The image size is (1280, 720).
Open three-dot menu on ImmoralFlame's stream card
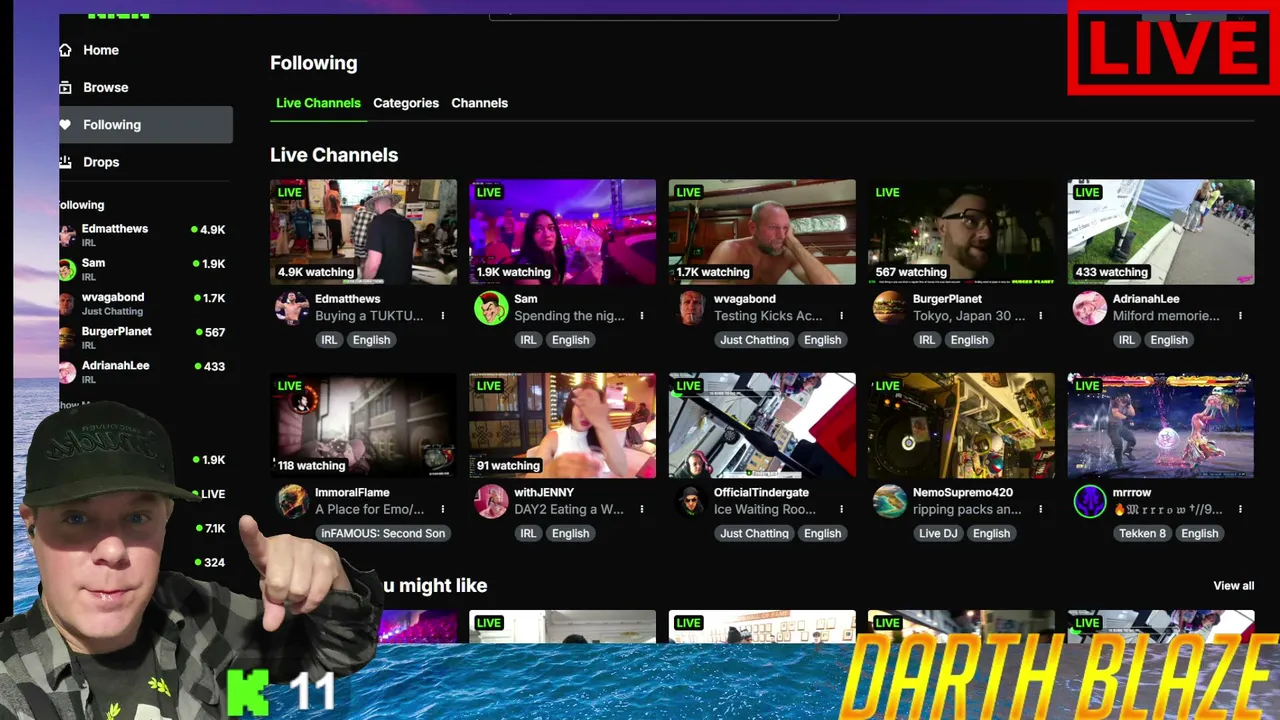click(x=443, y=509)
